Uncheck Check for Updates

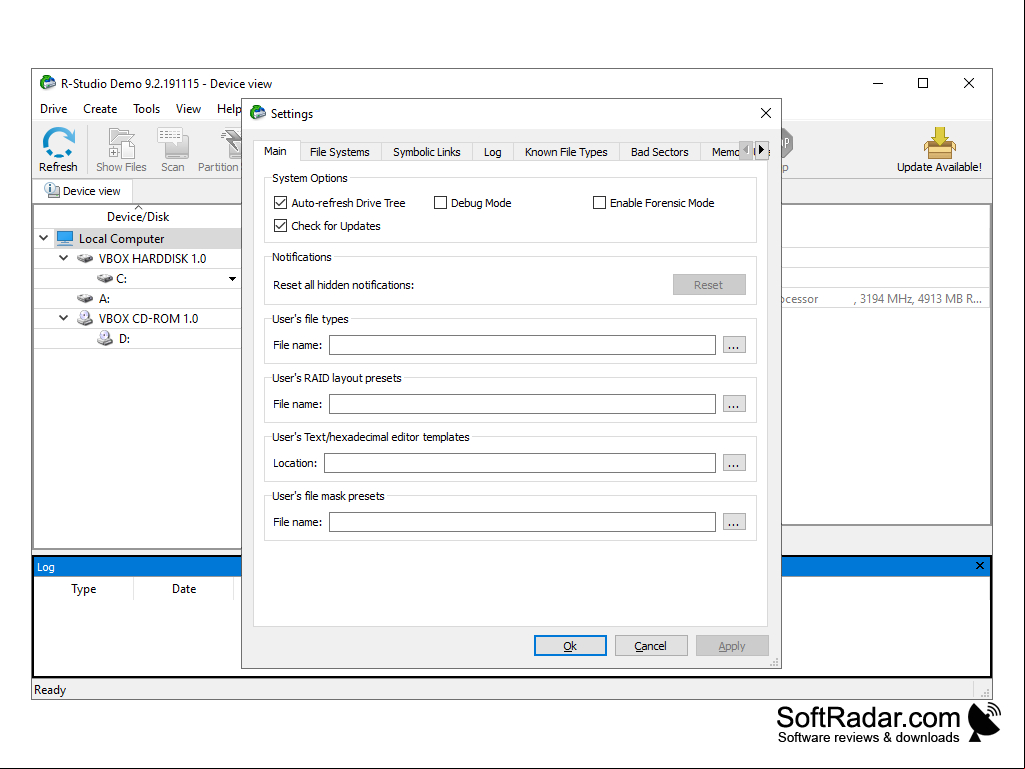pyautogui.click(x=280, y=226)
